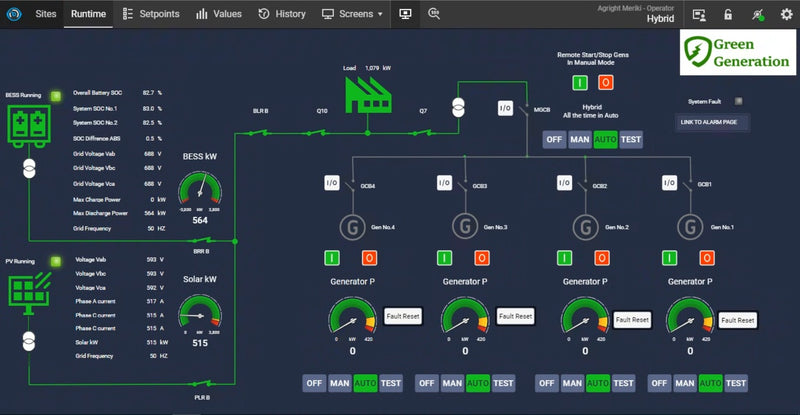Screen dimensions: 800x415
Task: Open the Sites tab
Action: pyautogui.click(x=45, y=14)
